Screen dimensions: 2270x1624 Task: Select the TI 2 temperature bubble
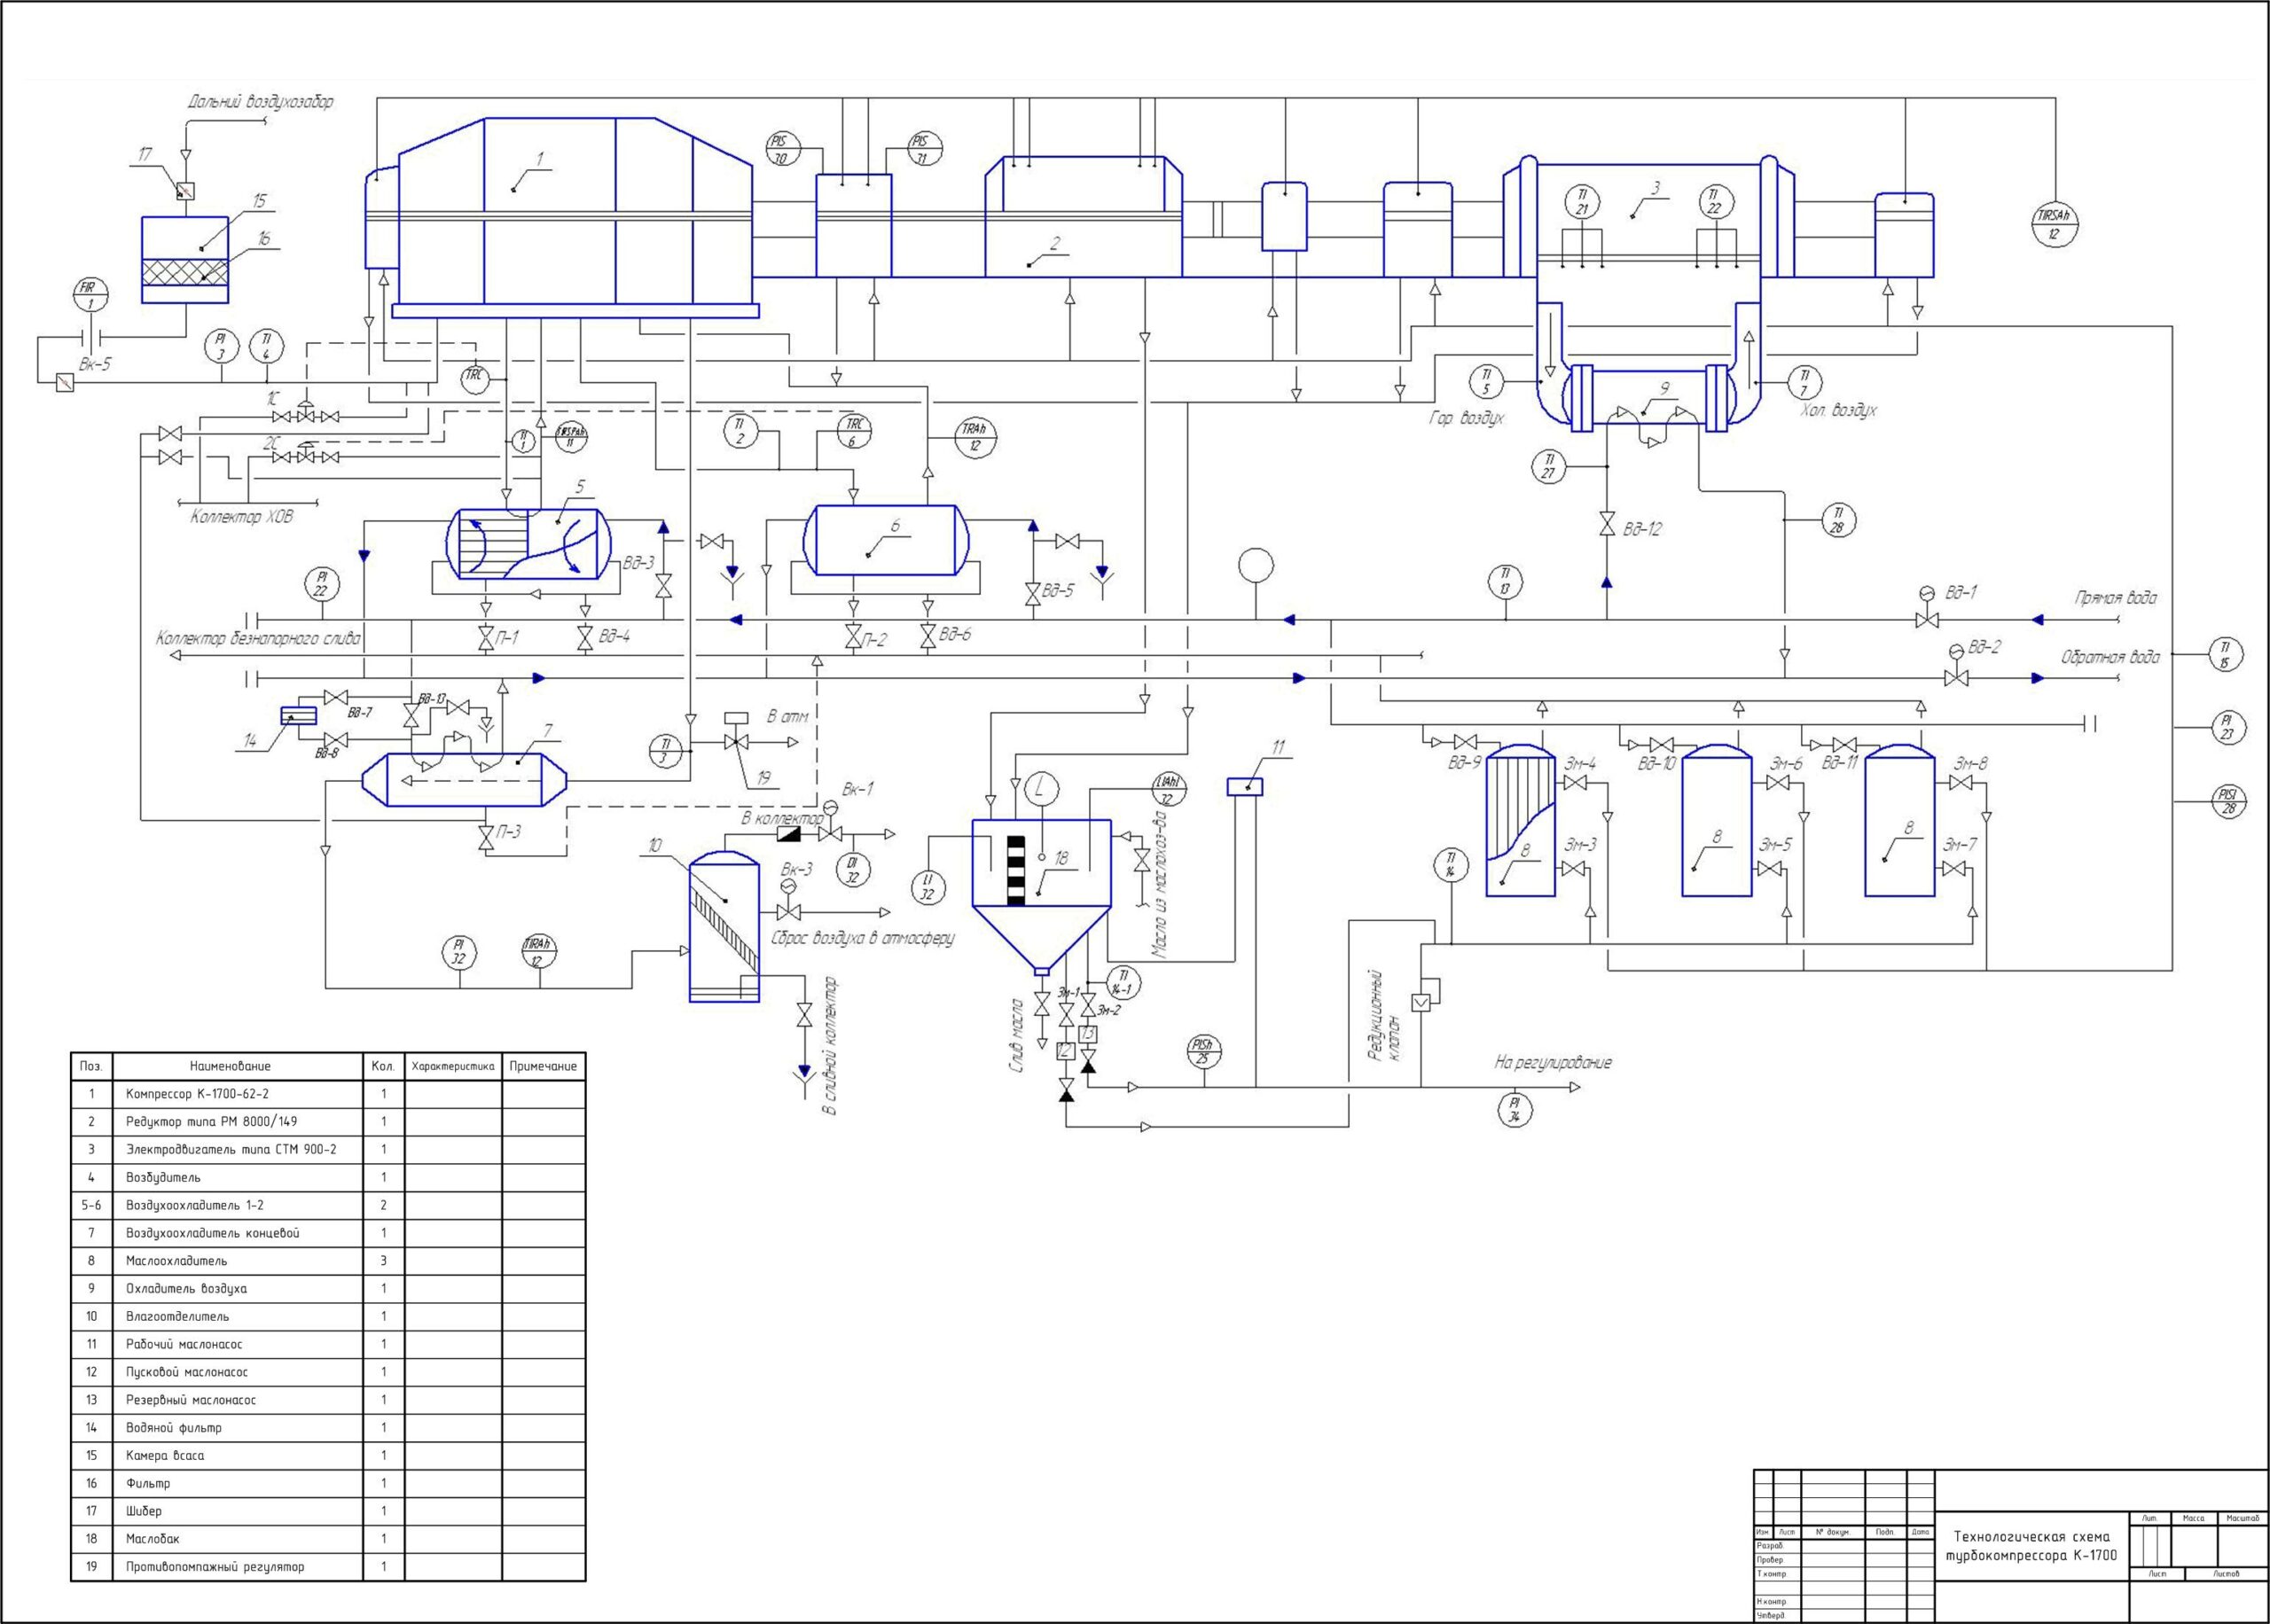click(740, 432)
